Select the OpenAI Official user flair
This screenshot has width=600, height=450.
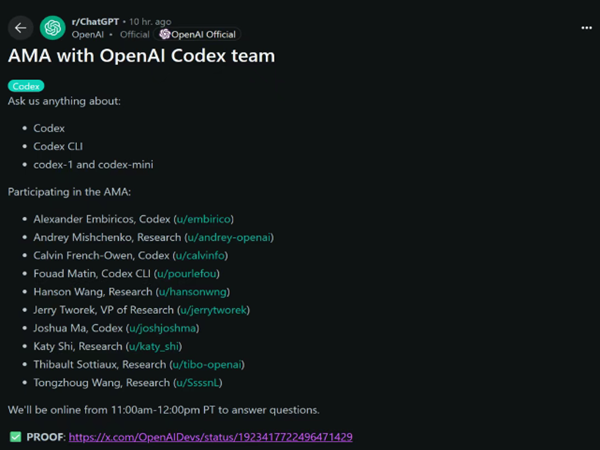click(x=197, y=34)
